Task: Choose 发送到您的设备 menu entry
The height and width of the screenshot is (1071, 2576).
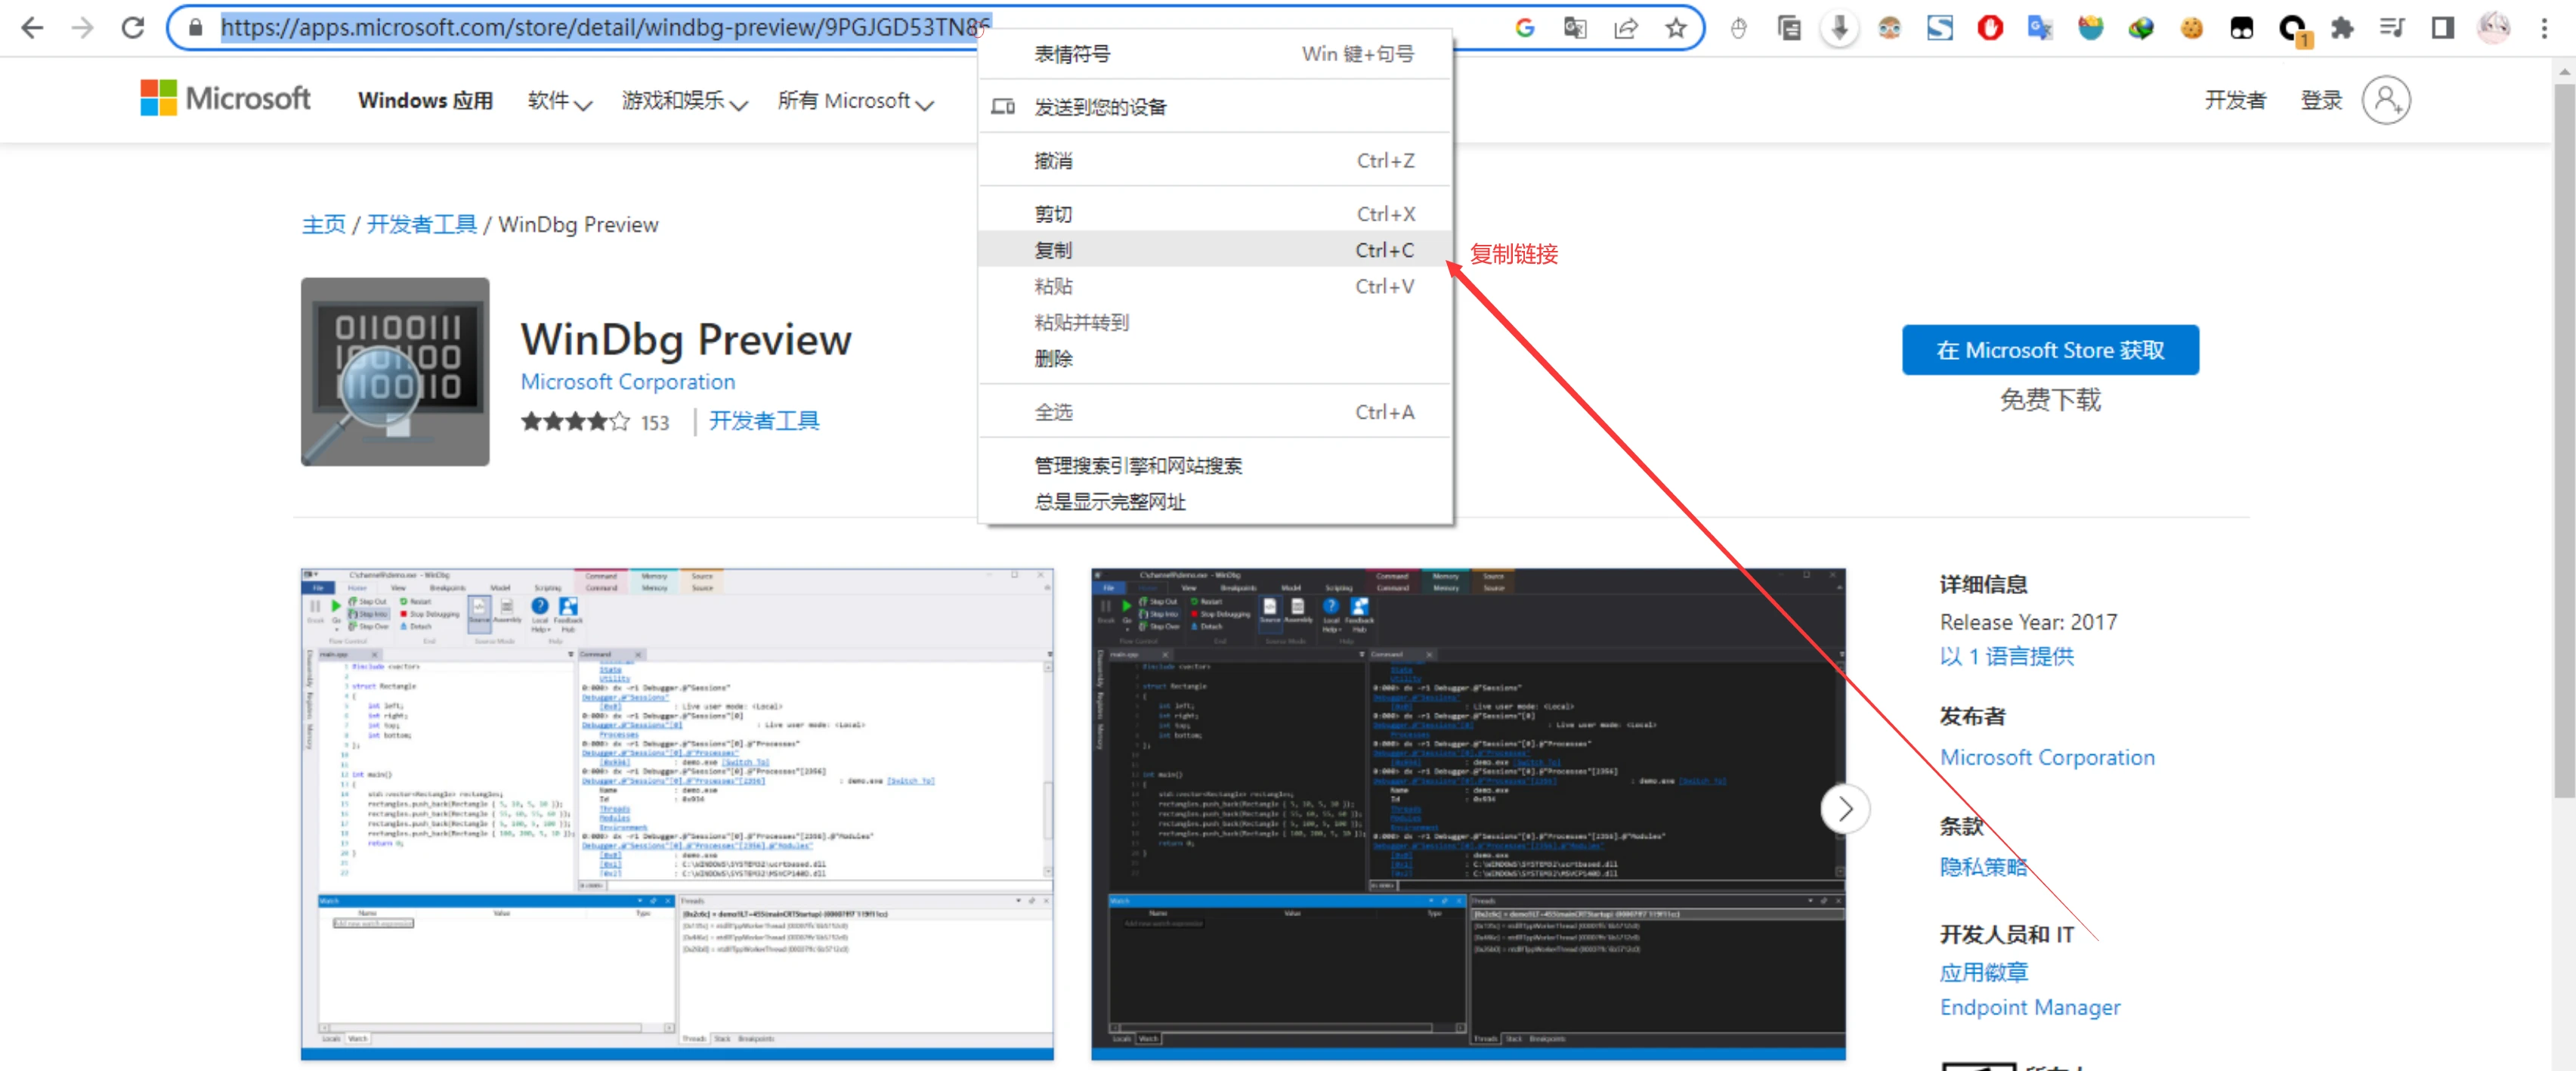Action: pyautogui.click(x=1215, y=107)
